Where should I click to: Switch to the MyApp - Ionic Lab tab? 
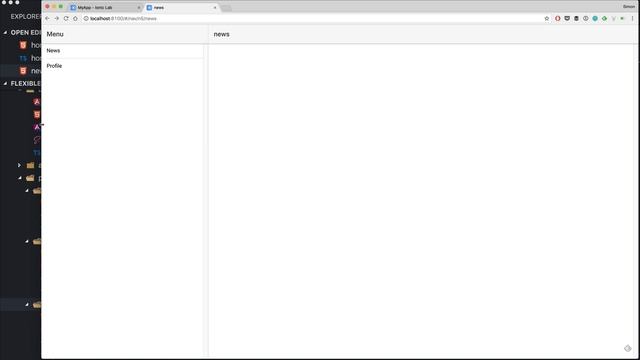[x=105, y=7]
